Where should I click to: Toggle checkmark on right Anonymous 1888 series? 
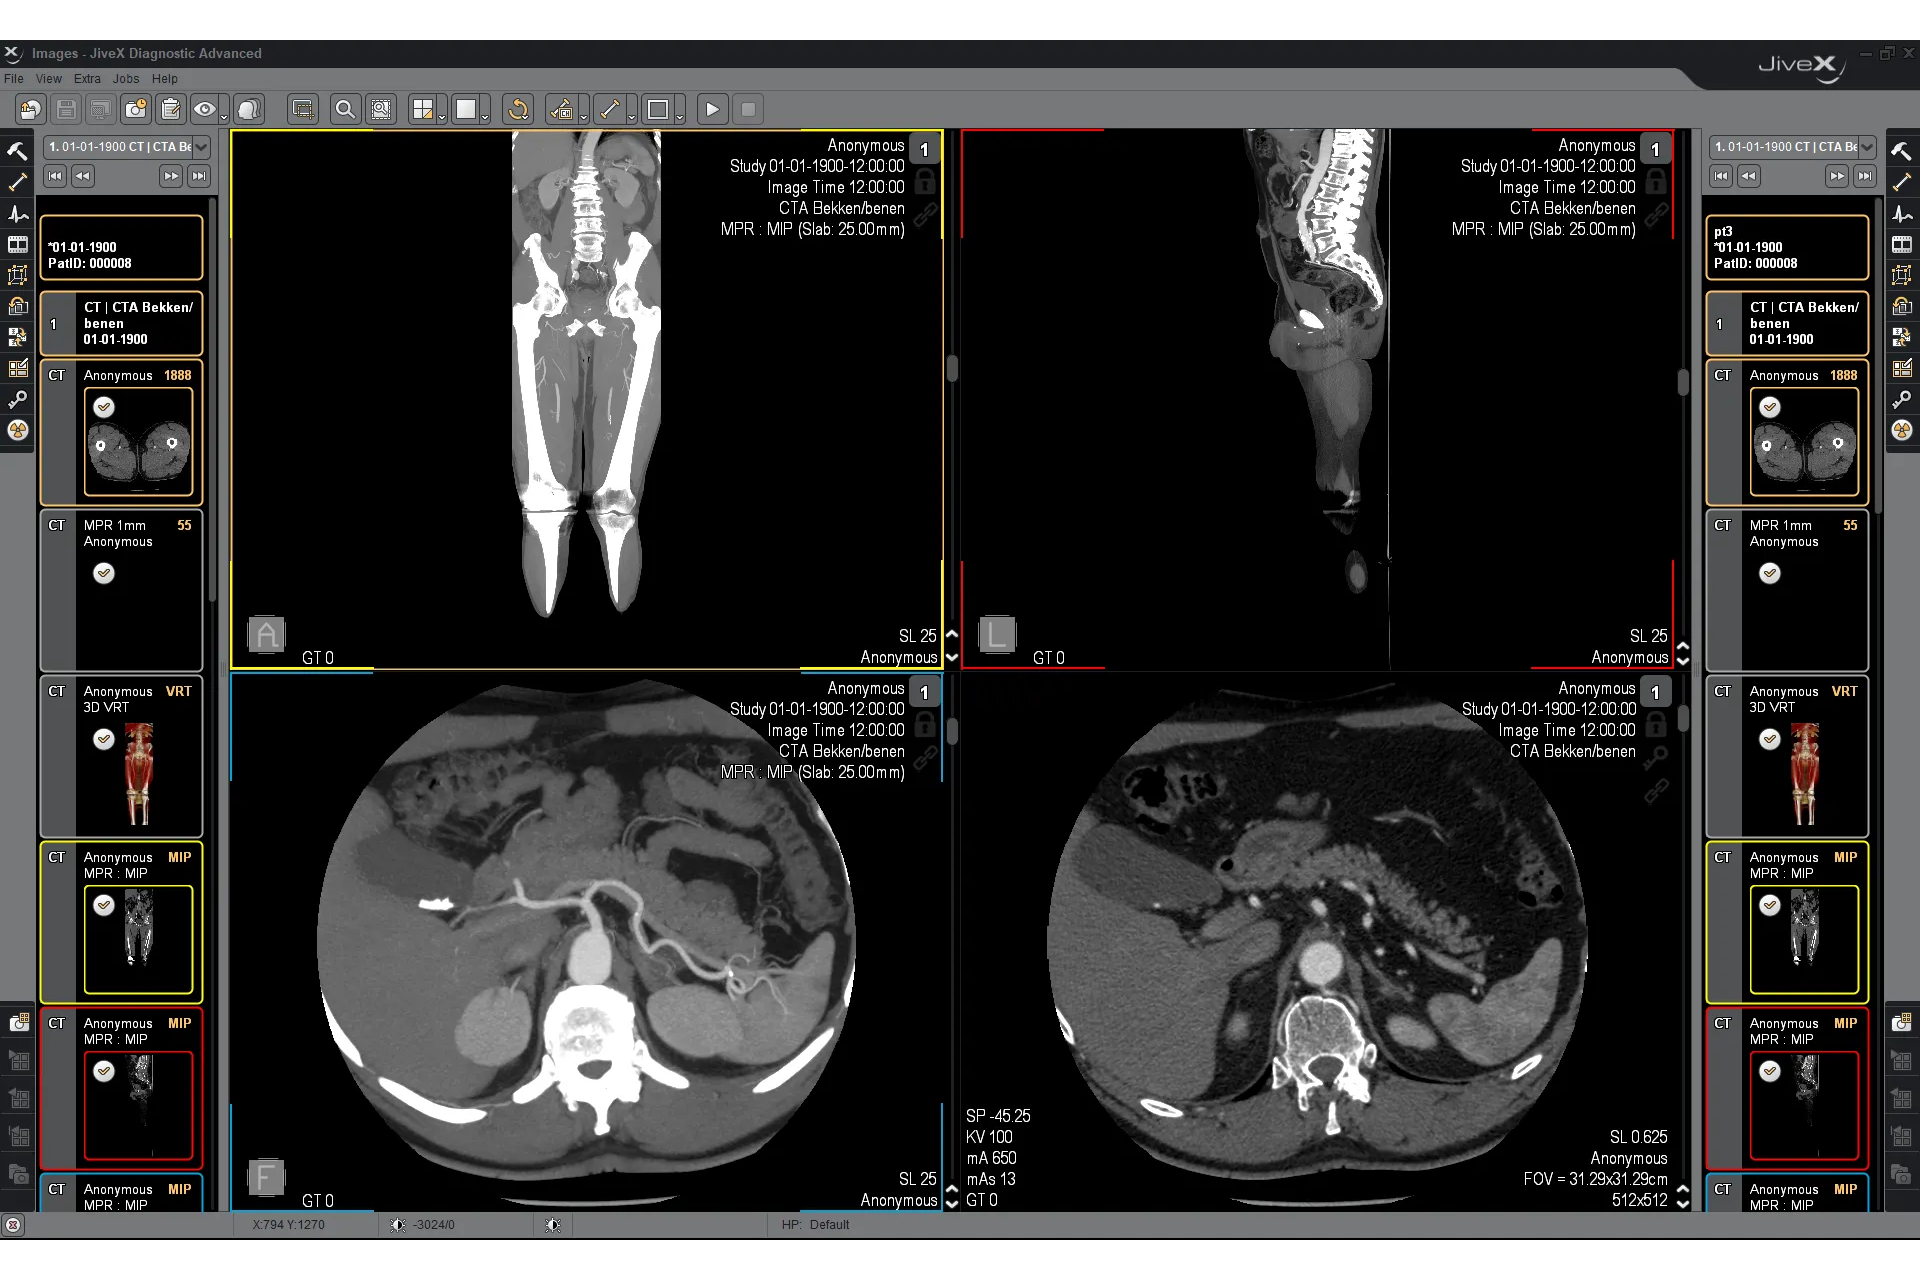1770,407
